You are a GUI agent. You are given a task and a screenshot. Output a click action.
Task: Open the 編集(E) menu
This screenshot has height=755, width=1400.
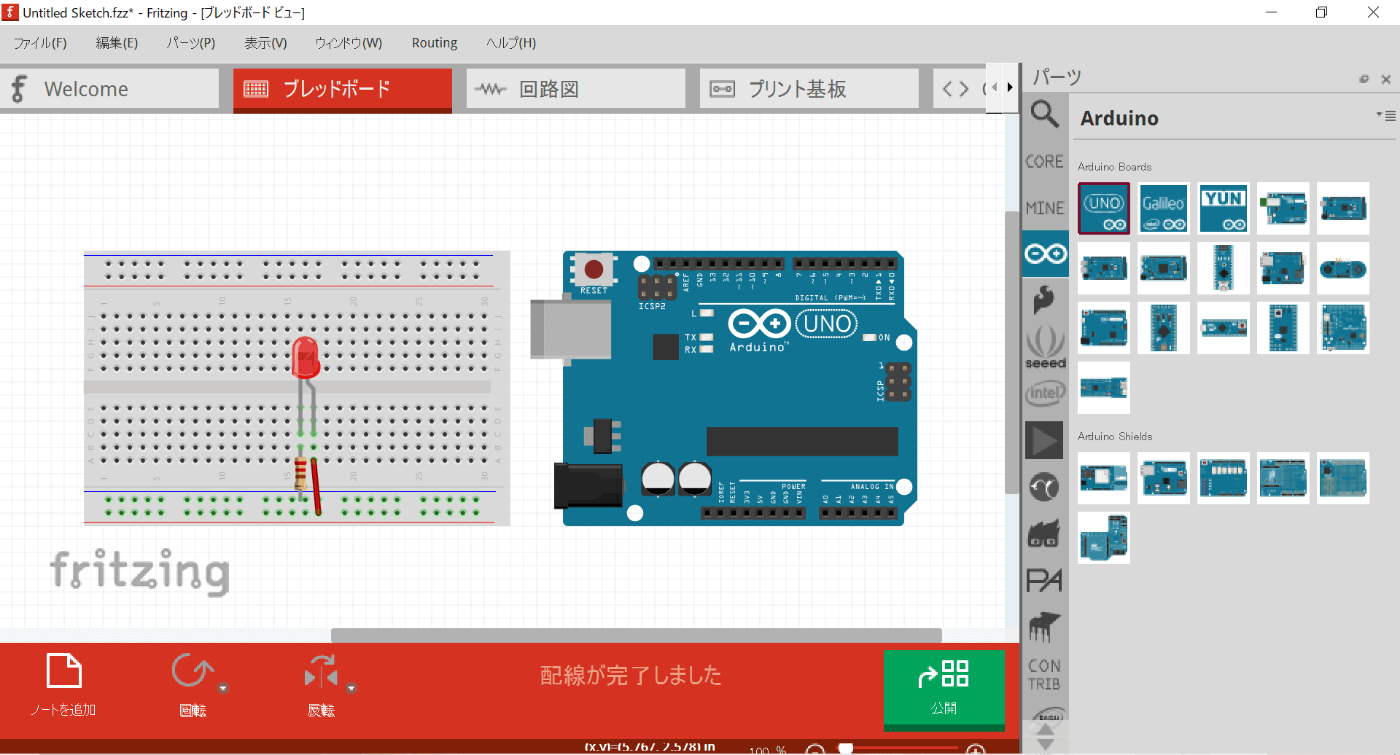117,43
